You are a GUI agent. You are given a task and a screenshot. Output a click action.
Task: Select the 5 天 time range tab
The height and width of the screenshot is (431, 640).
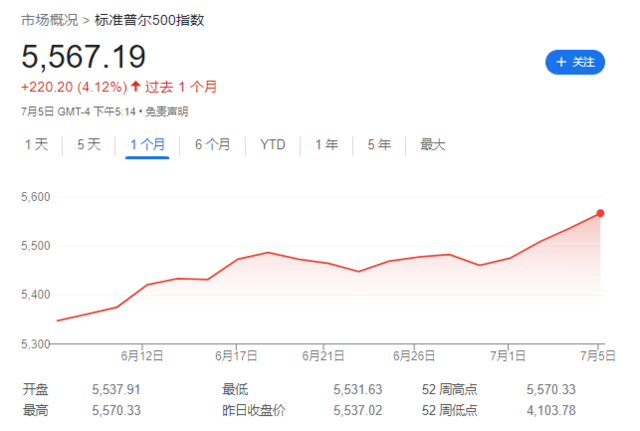coord(89,144)
